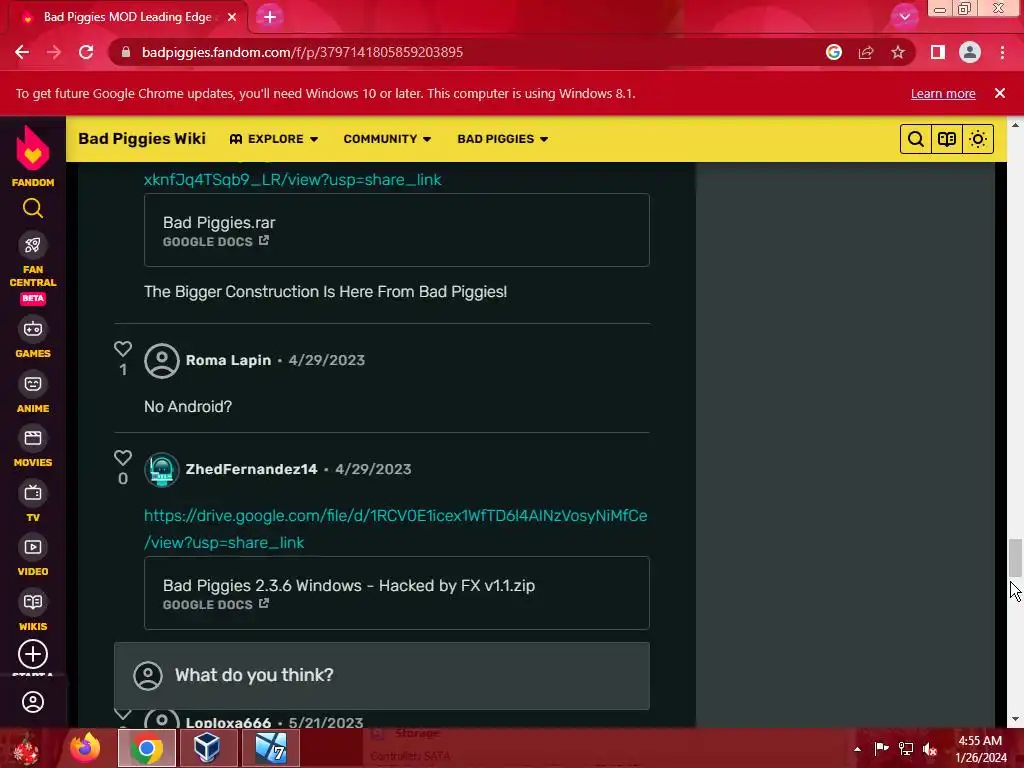Viewport: 1024px width, 768px height.
Task: Open a new browser tab
Action: click(x=270, y=17)
